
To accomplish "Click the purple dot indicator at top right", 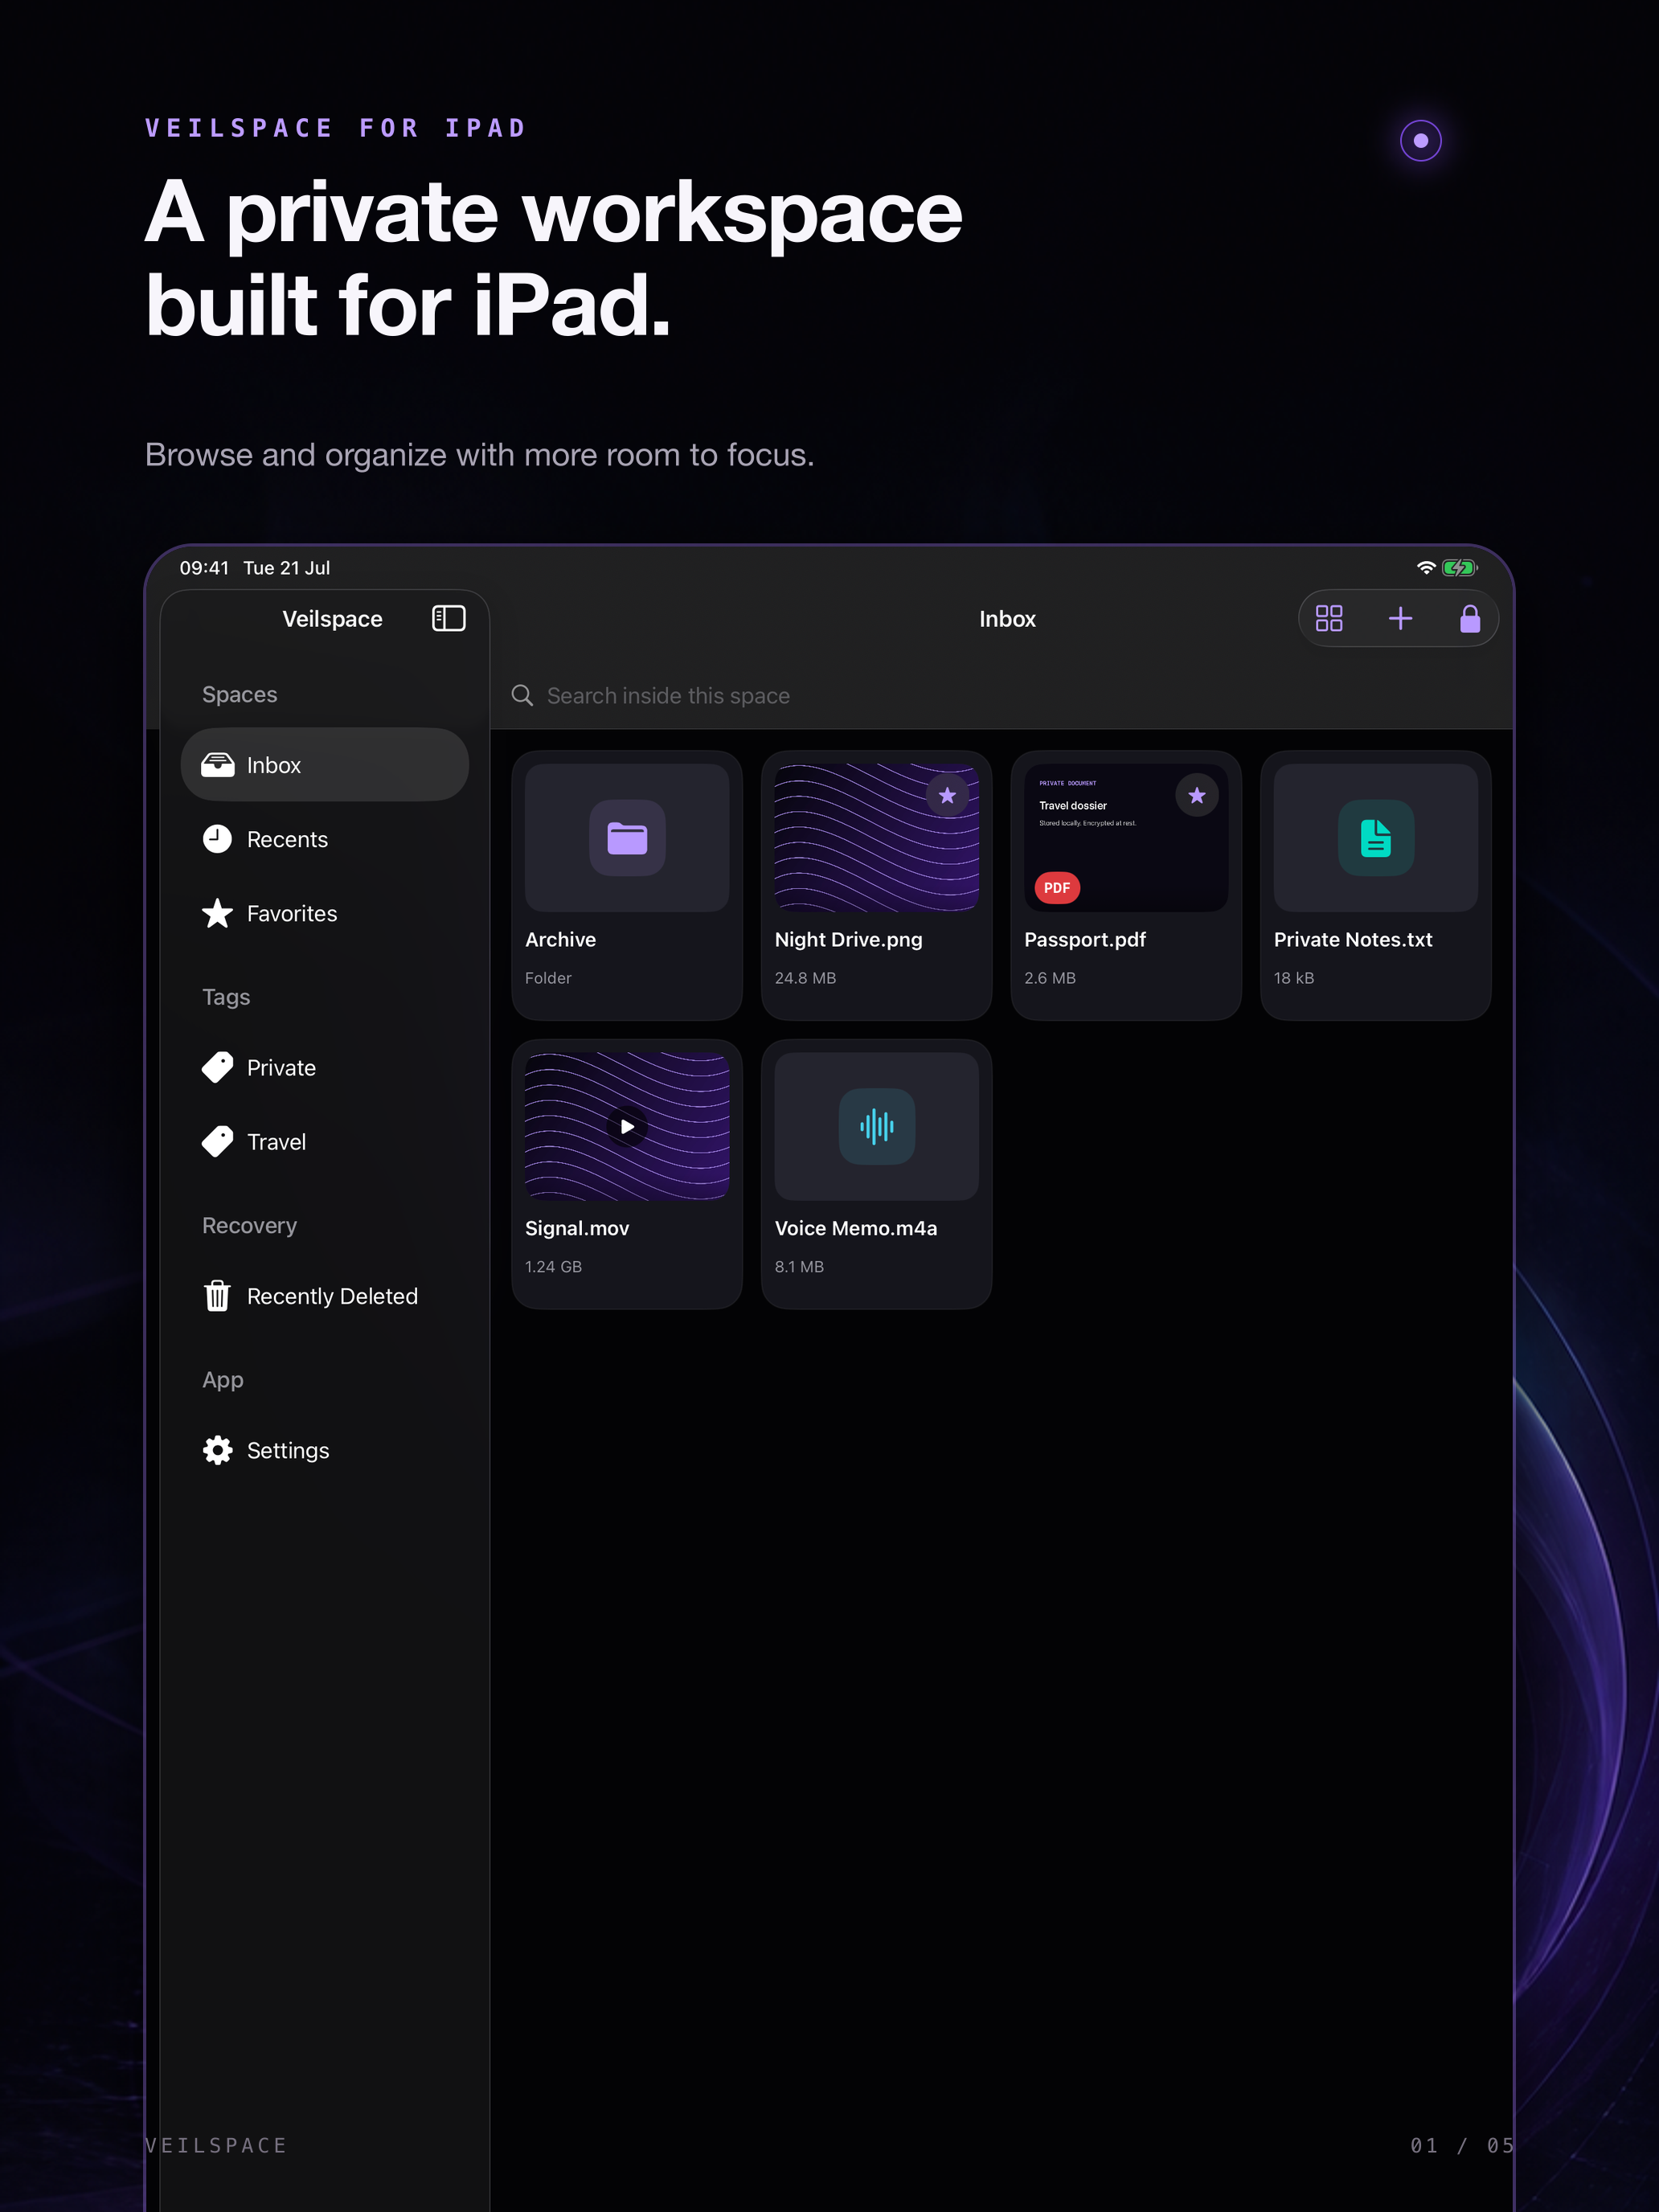I will [x=1420, y=140].
